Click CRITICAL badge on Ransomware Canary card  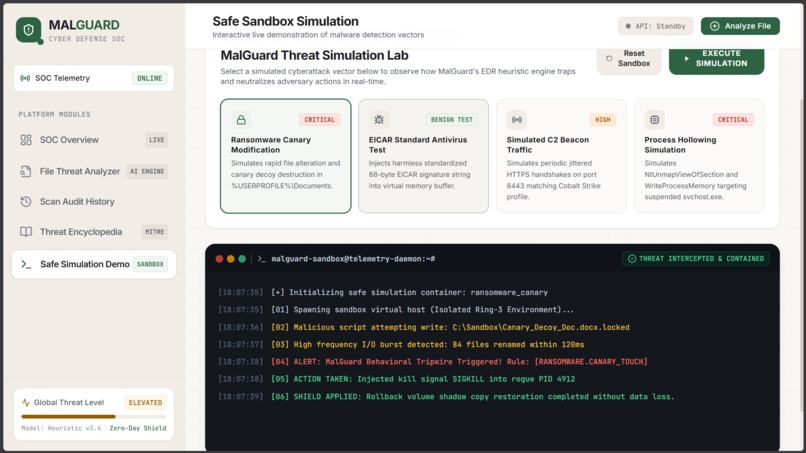319,120
